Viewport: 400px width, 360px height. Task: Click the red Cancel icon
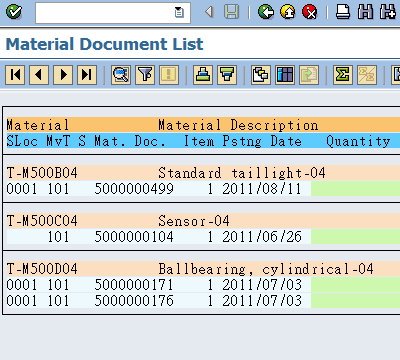310,13
